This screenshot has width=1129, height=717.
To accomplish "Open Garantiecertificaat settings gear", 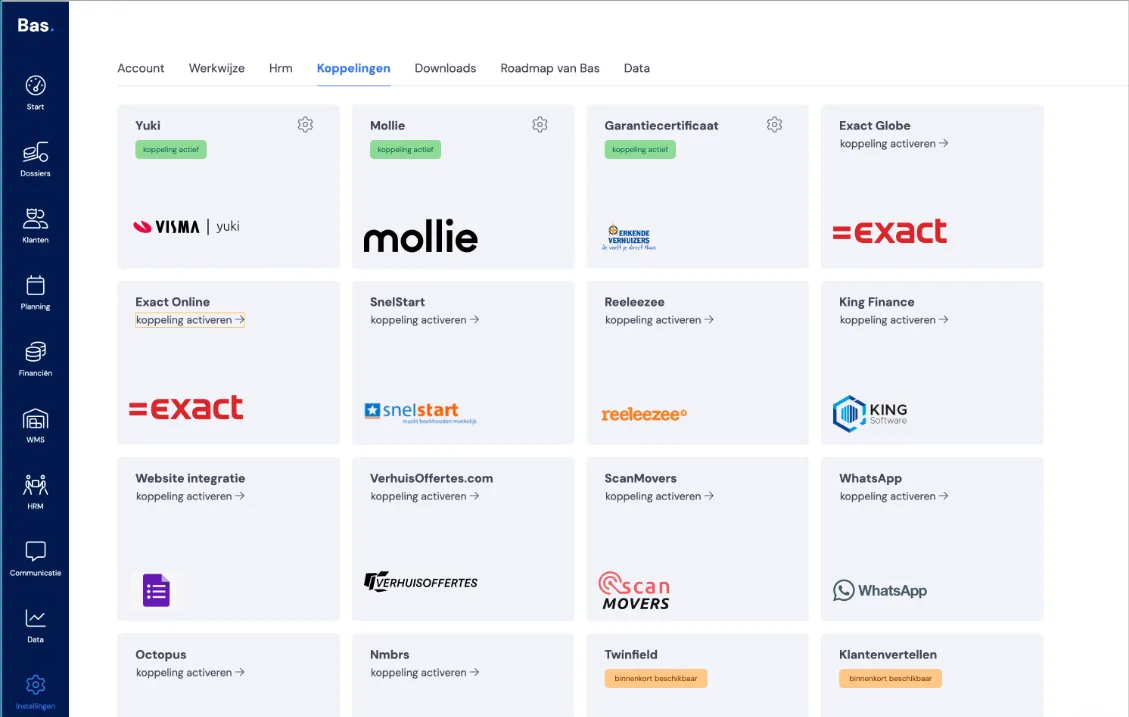I will [x=774, y=125].
